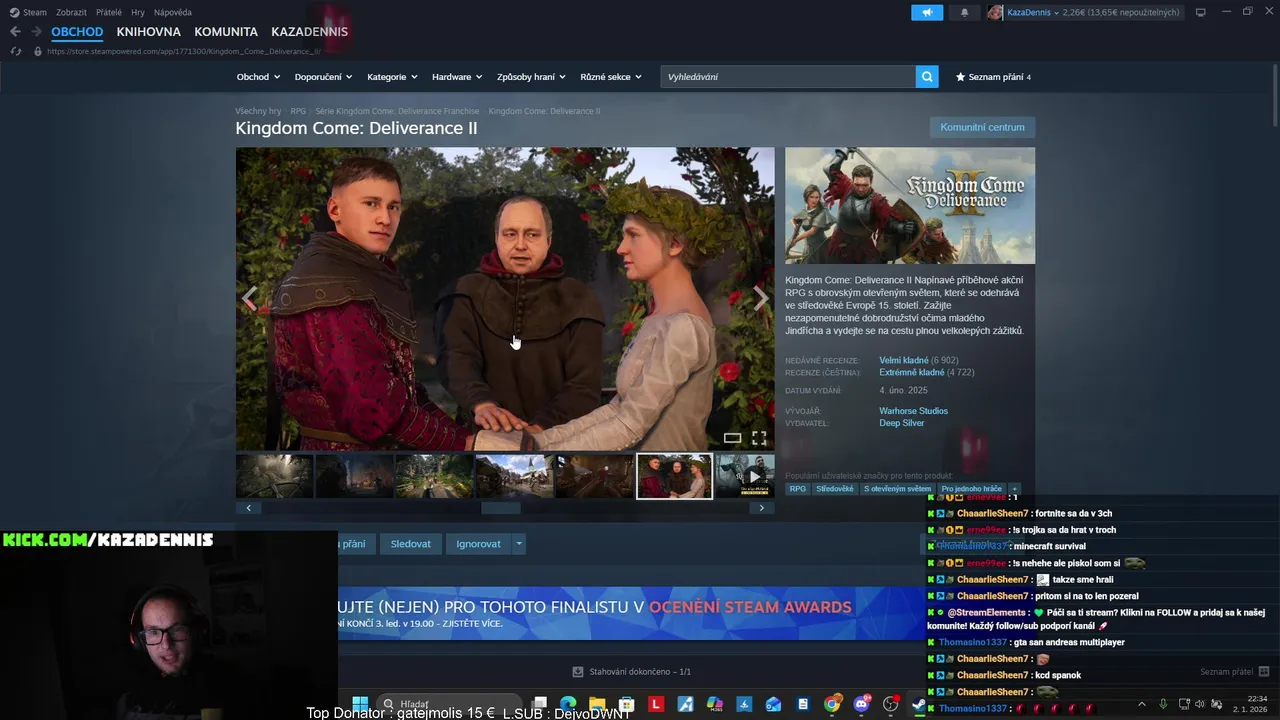
Task: Open the wishlist star link Seznam přání
Action: 993,77
